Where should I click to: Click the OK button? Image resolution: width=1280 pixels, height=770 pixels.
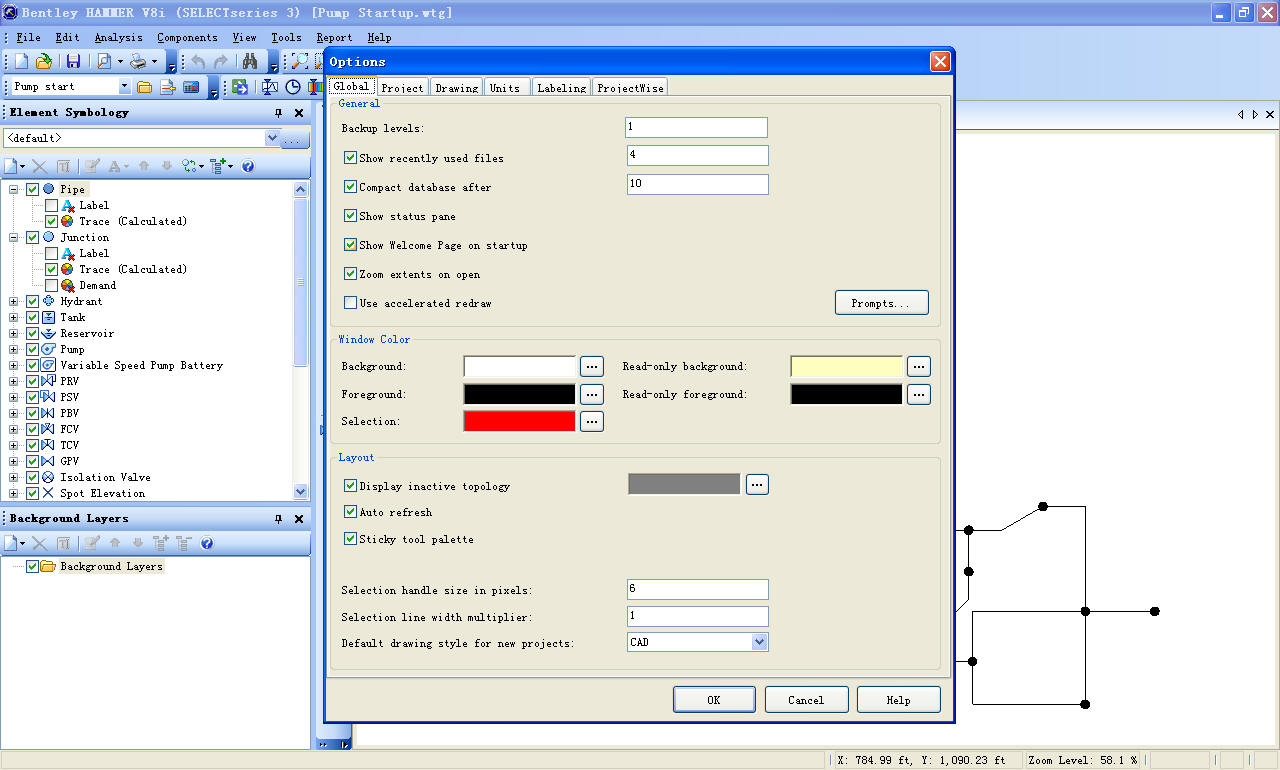click(x=714, y=700)
